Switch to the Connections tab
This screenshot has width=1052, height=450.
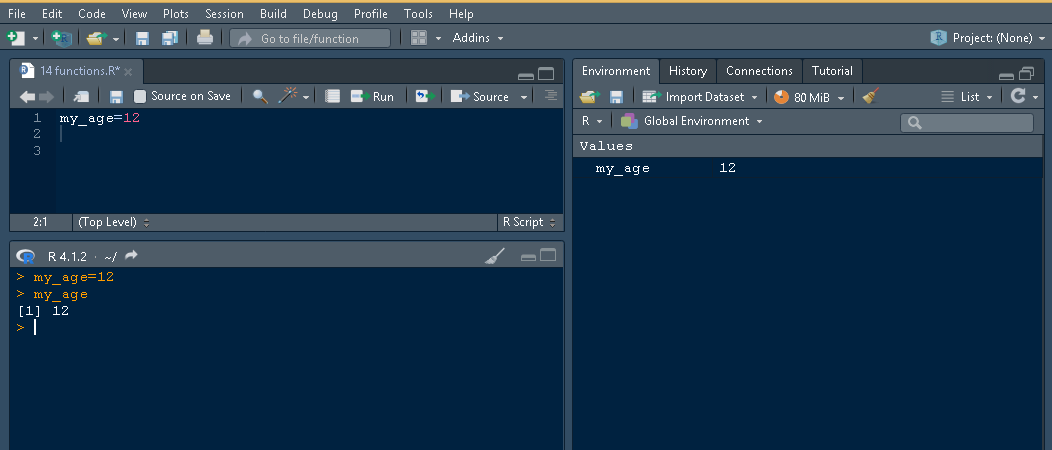[x=759, y=71]
